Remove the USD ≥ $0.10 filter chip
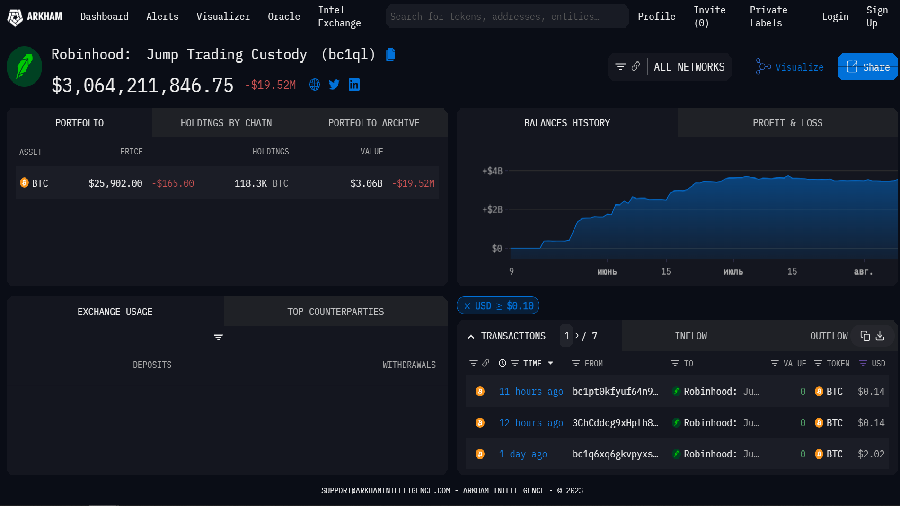Image resolution: width=900 pixels, height=506 pixels. [x=467, y=306]
